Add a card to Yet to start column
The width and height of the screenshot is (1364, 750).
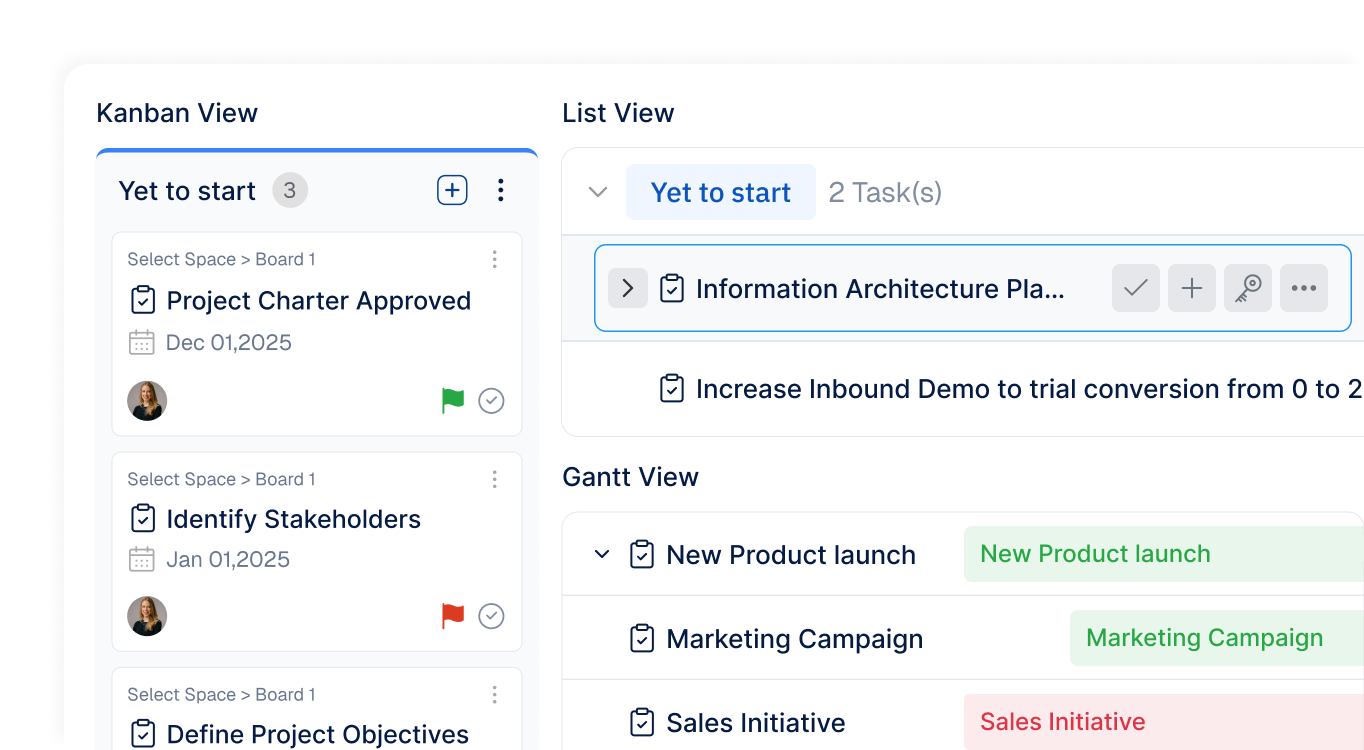pyautogui.click(x=452, y=190)
